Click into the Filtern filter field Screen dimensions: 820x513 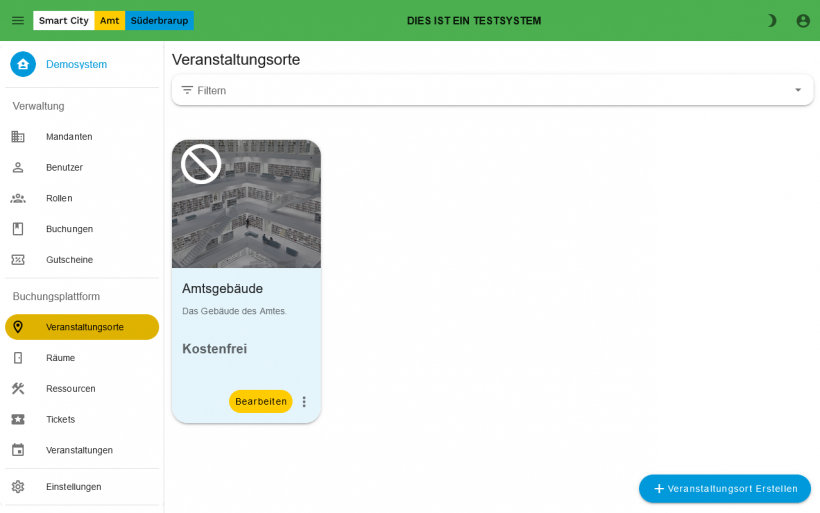pos(480,90)
